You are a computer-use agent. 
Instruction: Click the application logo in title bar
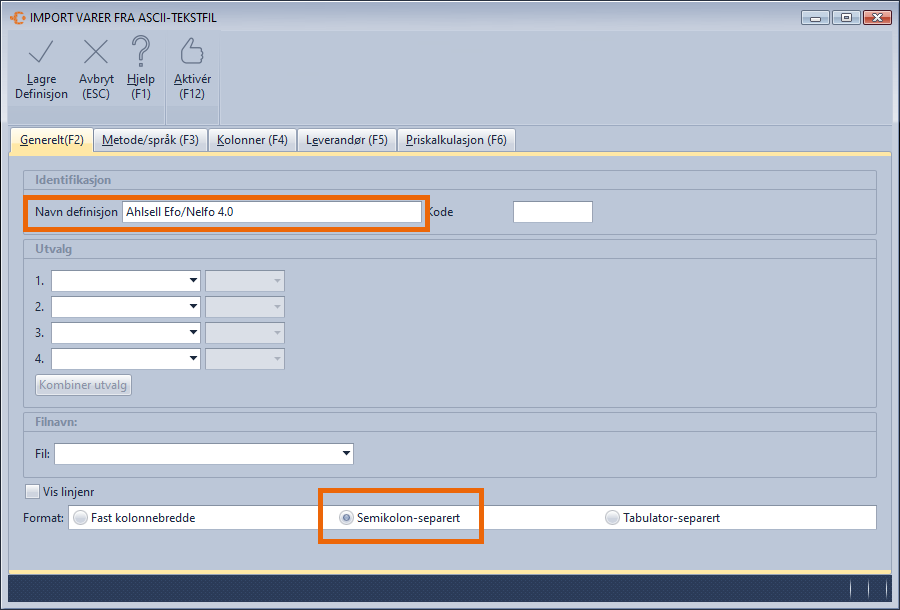point(18,18)
